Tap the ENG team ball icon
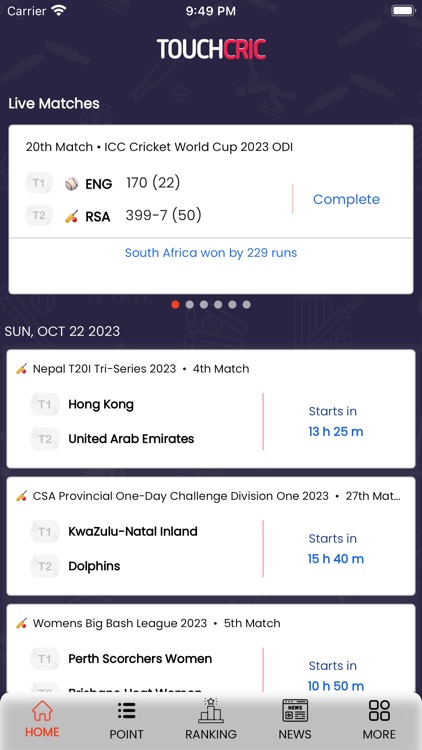 click(x=72, y=184)
